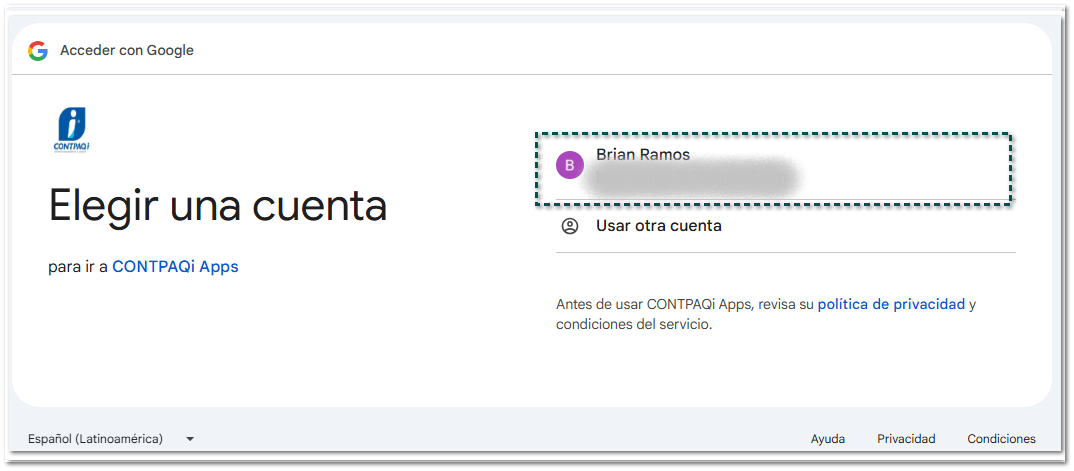Click the condiciones del servicio text
1074x471 pixels.
pyautogui.click(x=634, y=324)
